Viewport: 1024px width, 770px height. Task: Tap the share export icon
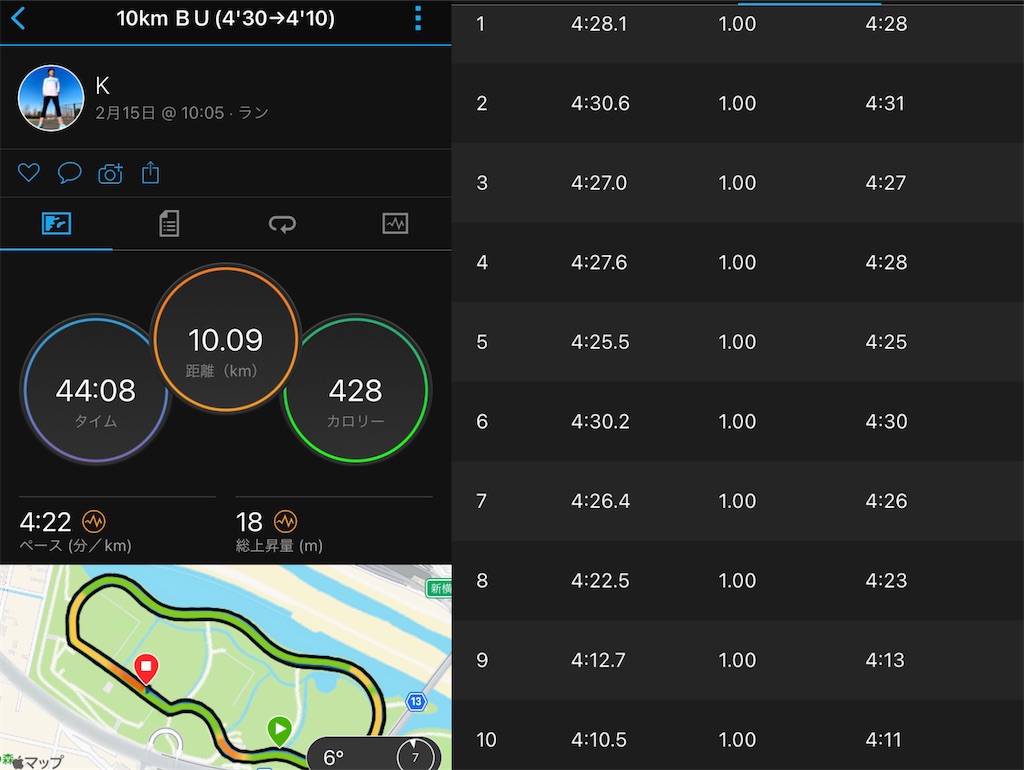(x=151, y=172)
